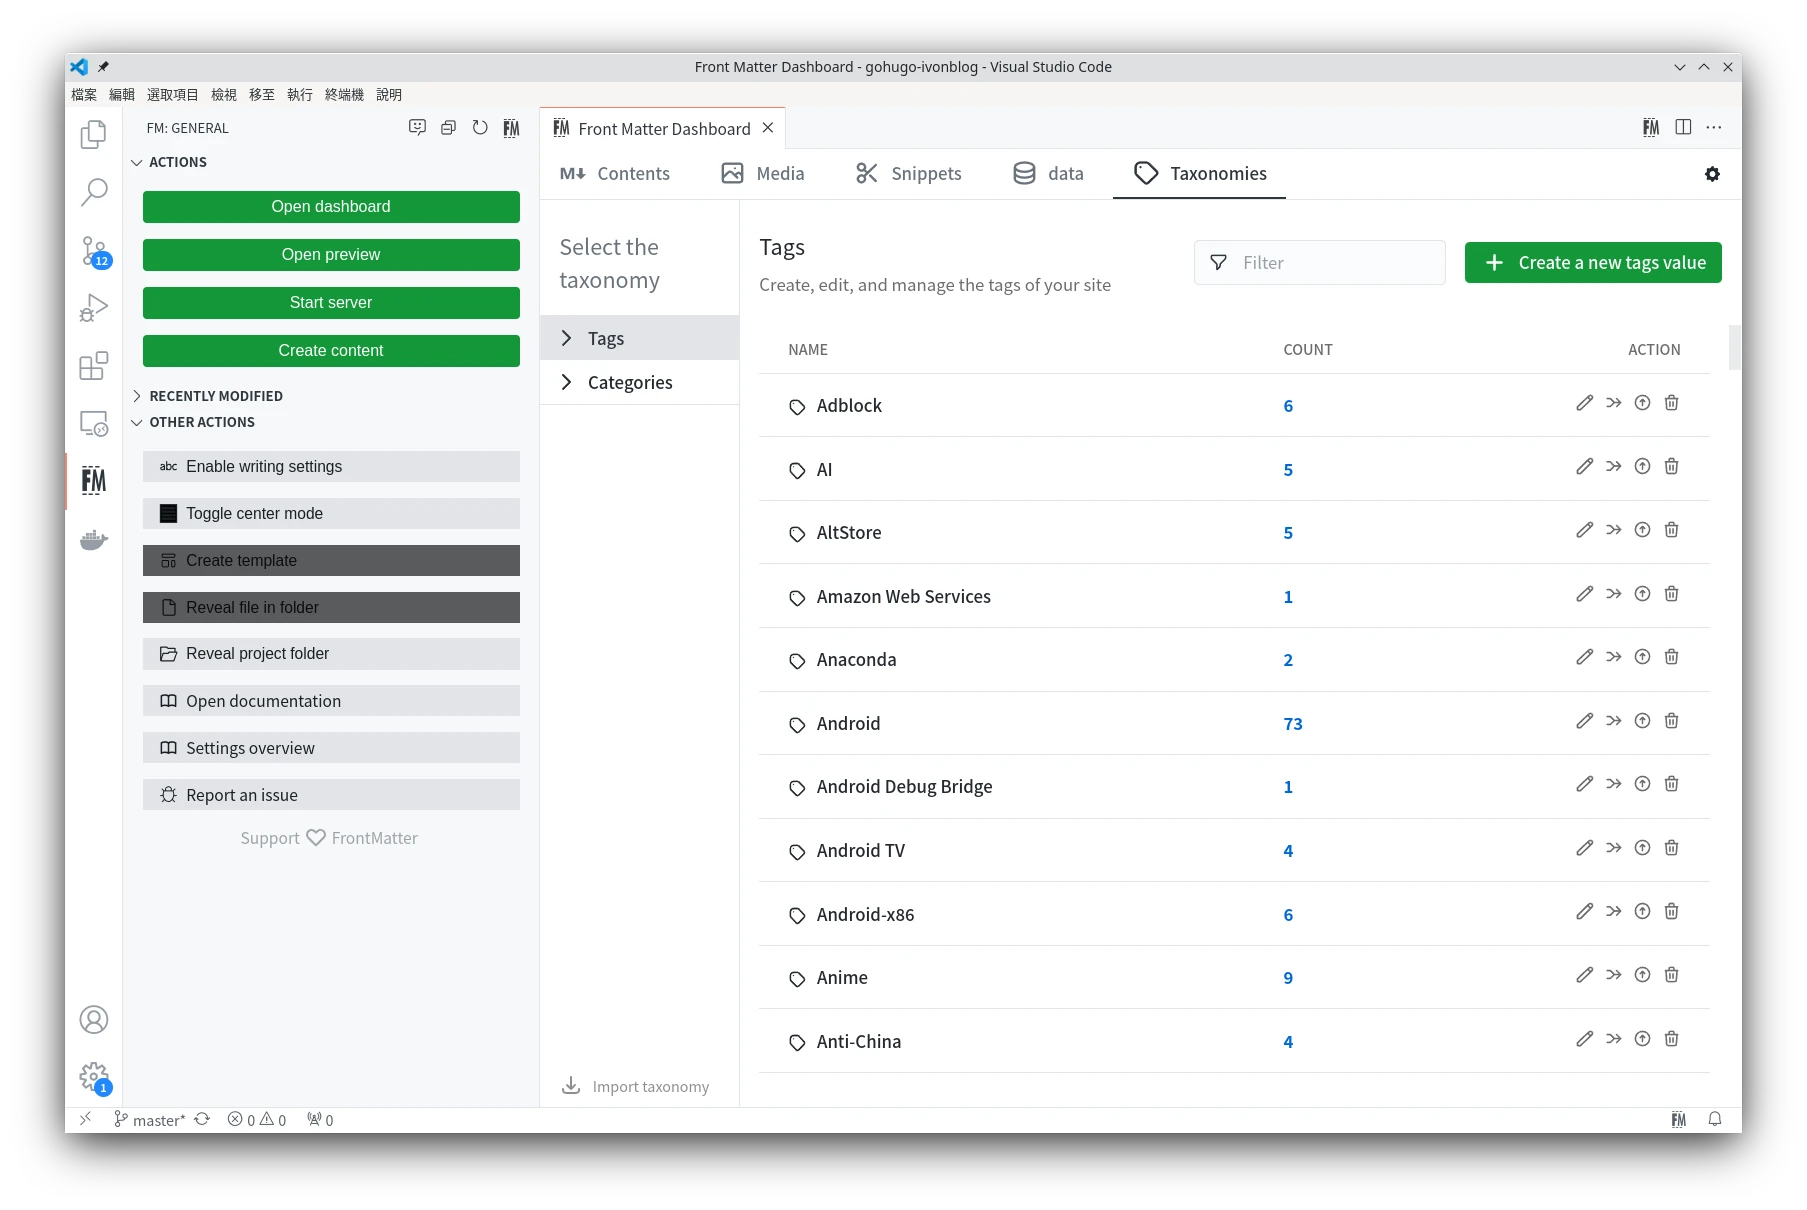Switch to the Media tab
Image resolution: width=1807 pixels, height=1210 pixels.
click(x=763, y=174)
